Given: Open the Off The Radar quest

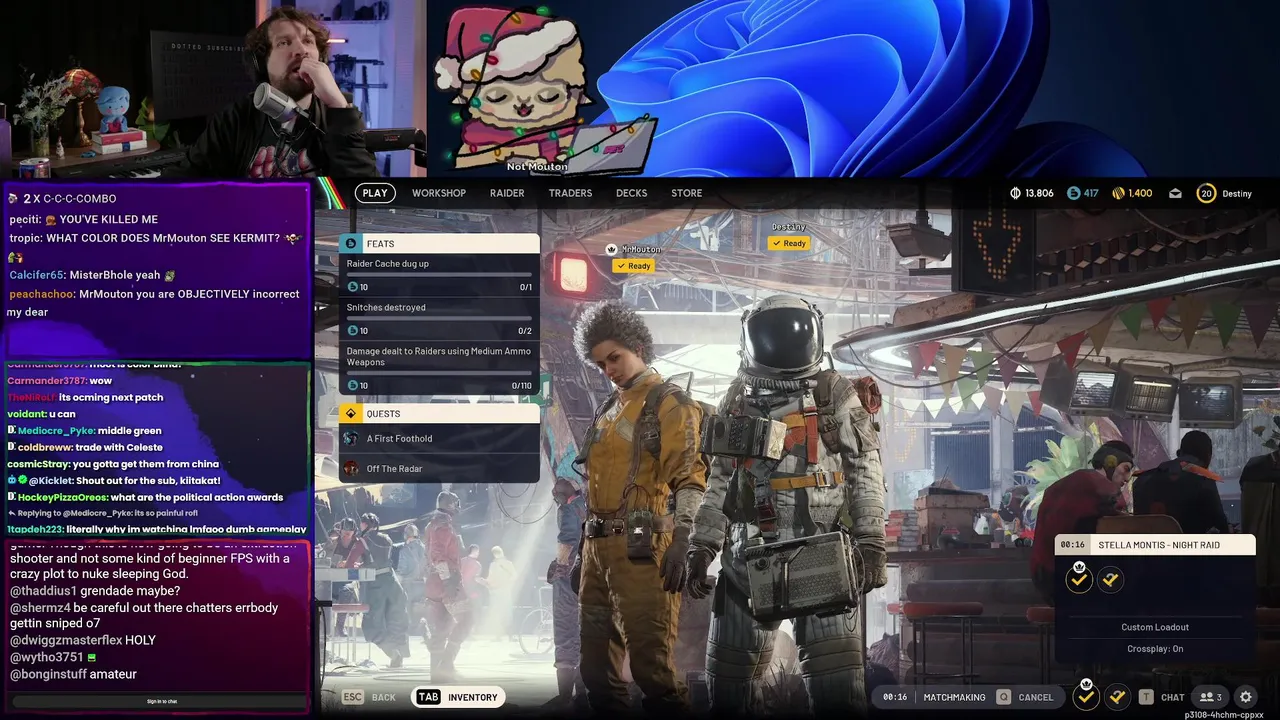Looking at the screenshot, I should point(439,468).
